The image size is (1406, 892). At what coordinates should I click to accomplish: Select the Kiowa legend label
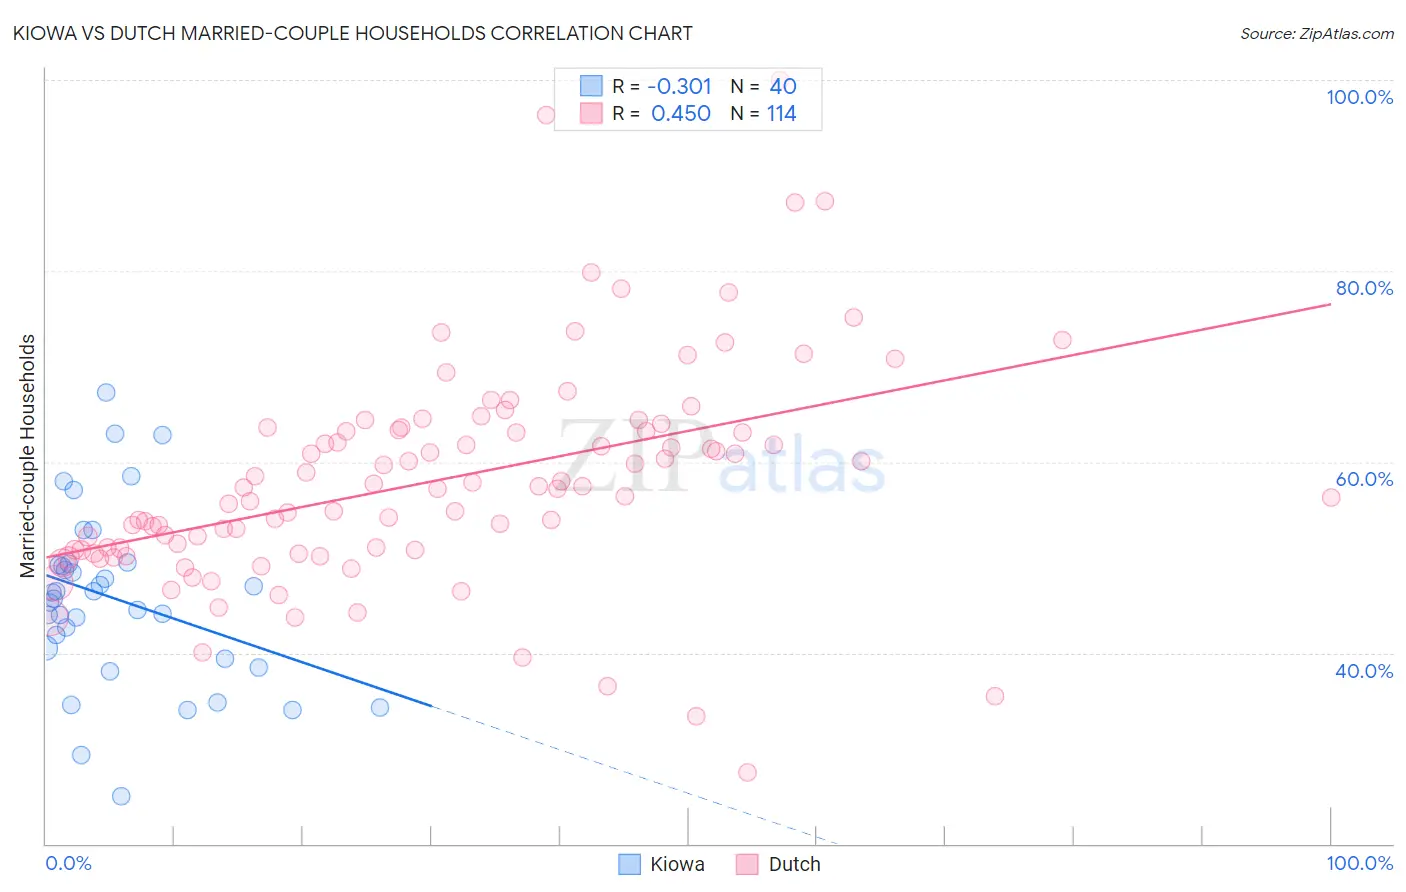pos(677,864)
